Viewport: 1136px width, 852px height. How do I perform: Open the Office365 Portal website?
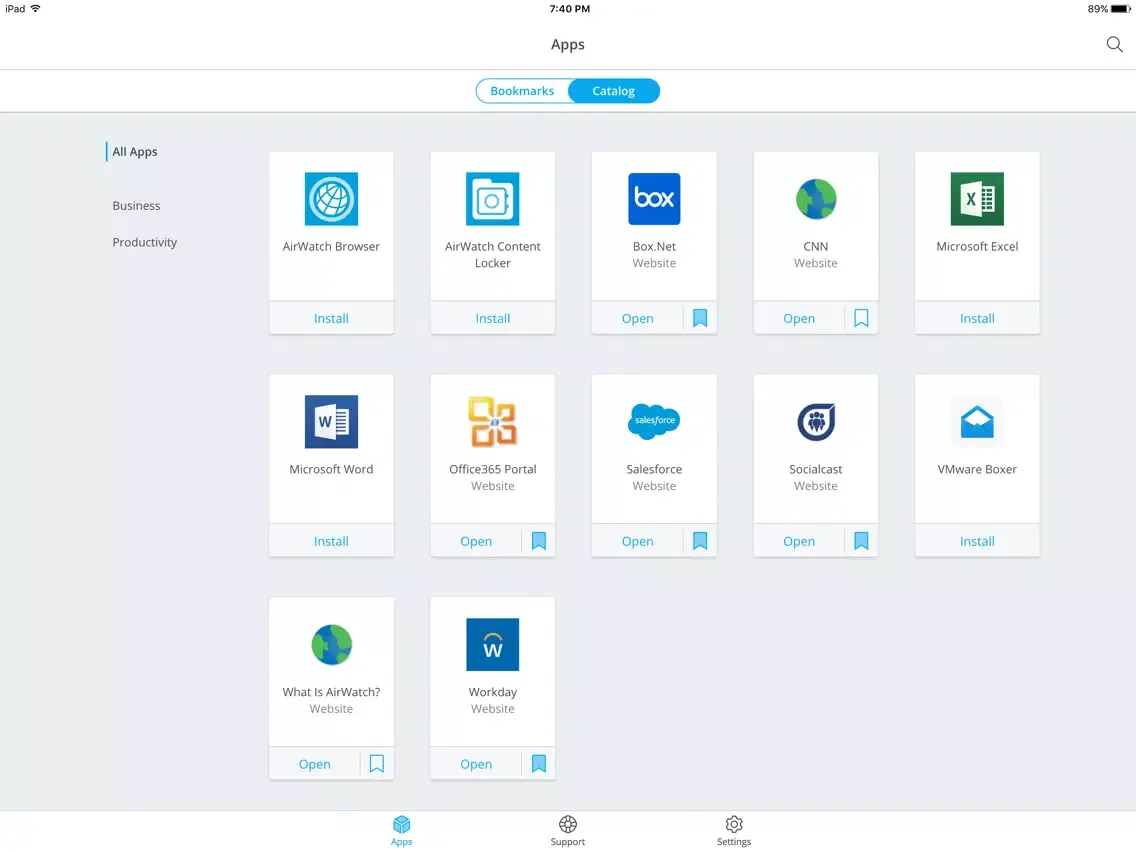(x=476, y=541)
